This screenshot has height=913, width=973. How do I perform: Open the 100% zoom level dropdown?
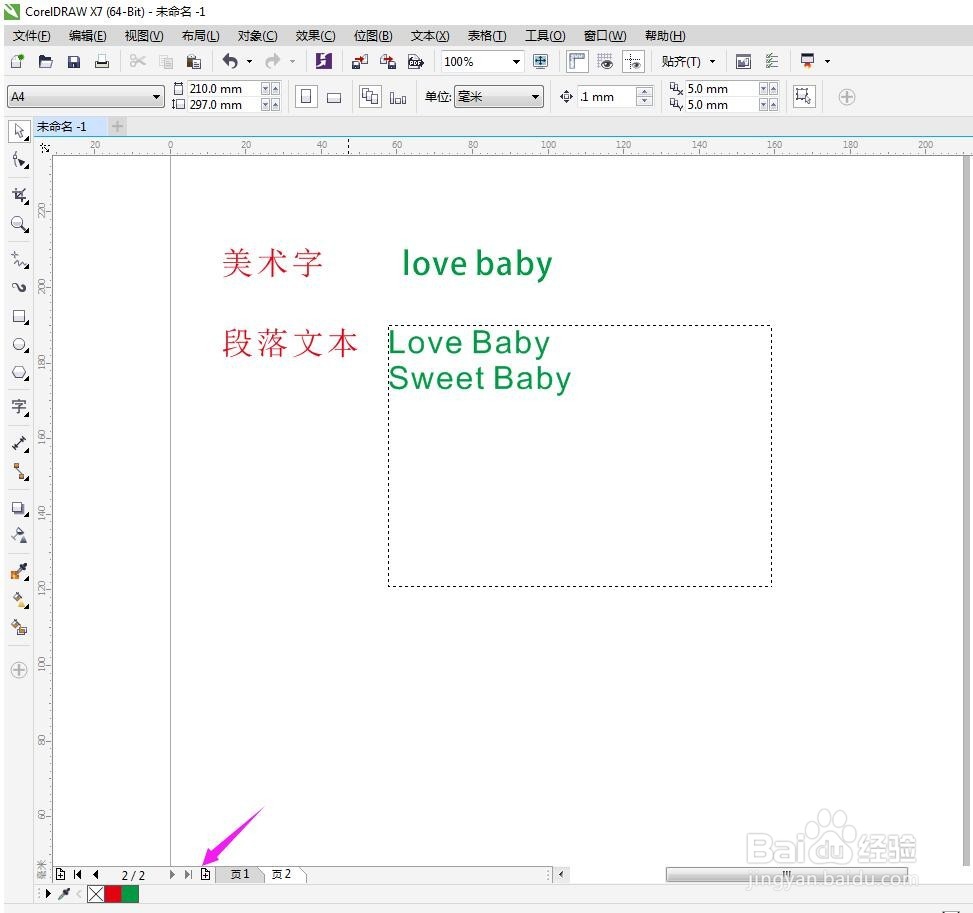click(516, 61)
